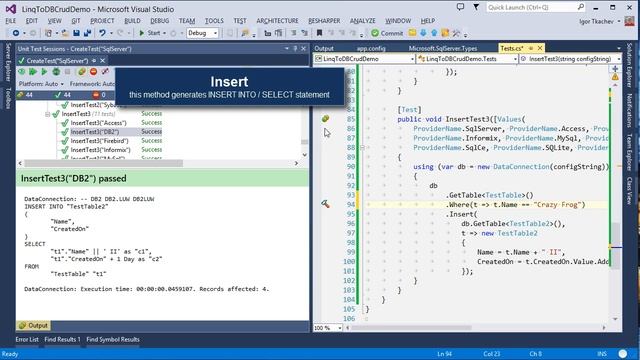Open the InsertTest3 member dropdown

pyautogui.click(x=570, y=59)
